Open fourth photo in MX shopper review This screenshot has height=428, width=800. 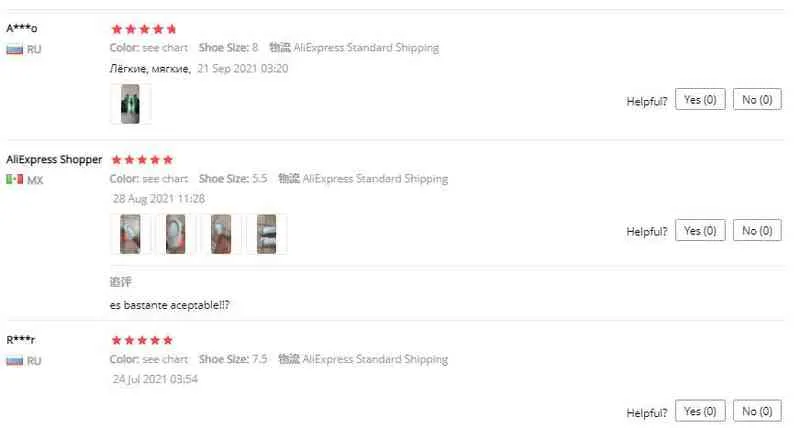tap(266, 234)
